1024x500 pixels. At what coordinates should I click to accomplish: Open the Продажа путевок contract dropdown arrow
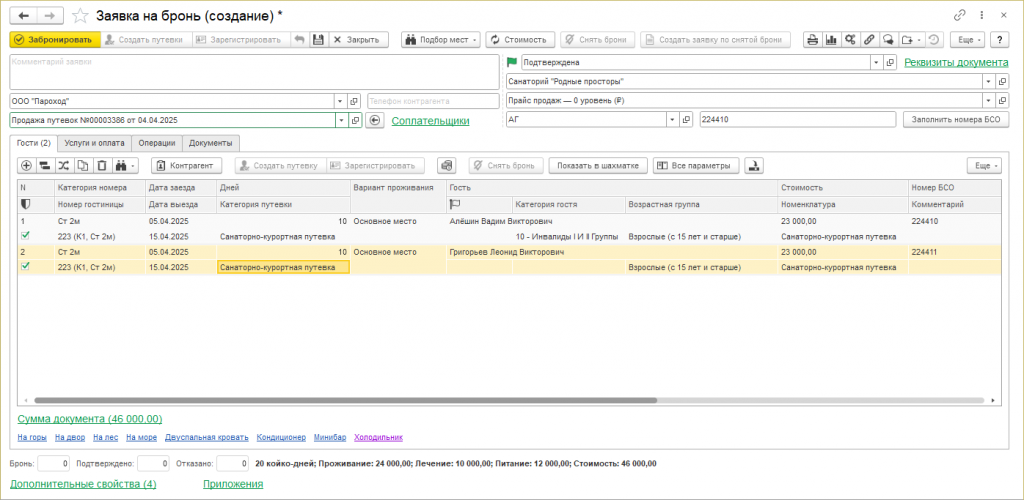point(340,120)
